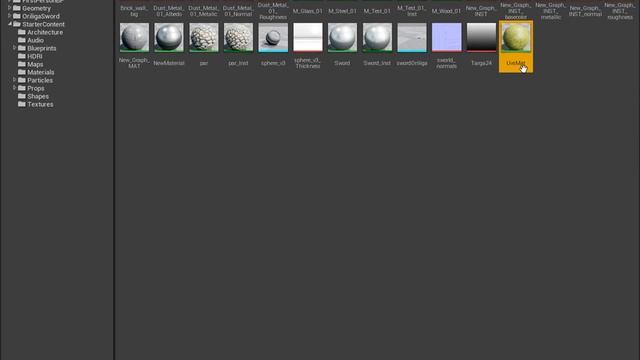640x360 pixels.
Task: Click the New_Graph_INST_metallic asset label
Action: point(551,11)
